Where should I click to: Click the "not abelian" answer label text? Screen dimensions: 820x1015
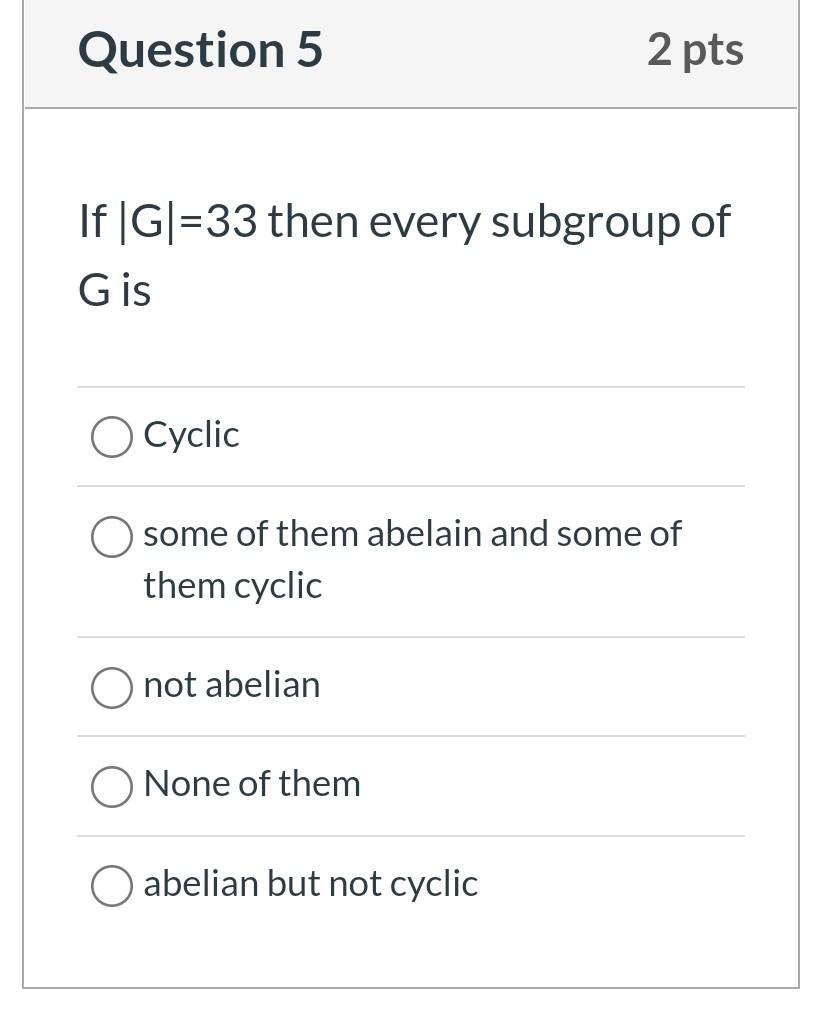point(232,685)
